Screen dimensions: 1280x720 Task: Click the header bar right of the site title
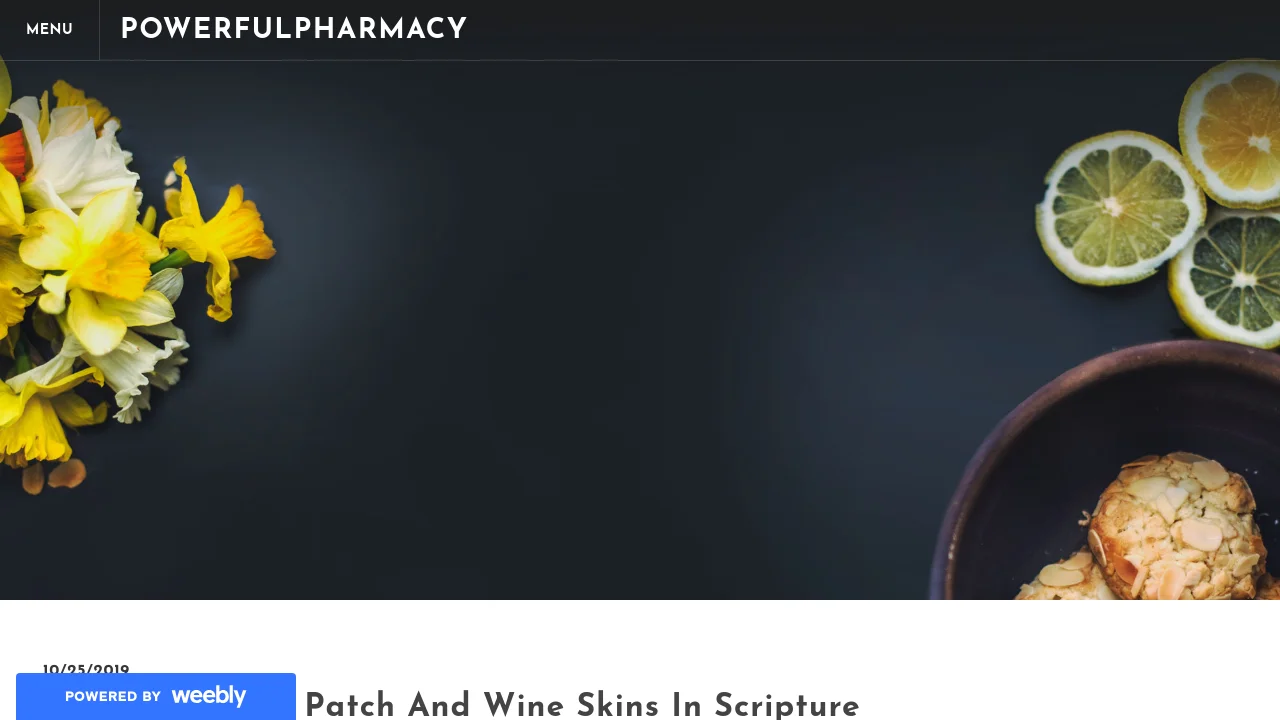[870, 30]
